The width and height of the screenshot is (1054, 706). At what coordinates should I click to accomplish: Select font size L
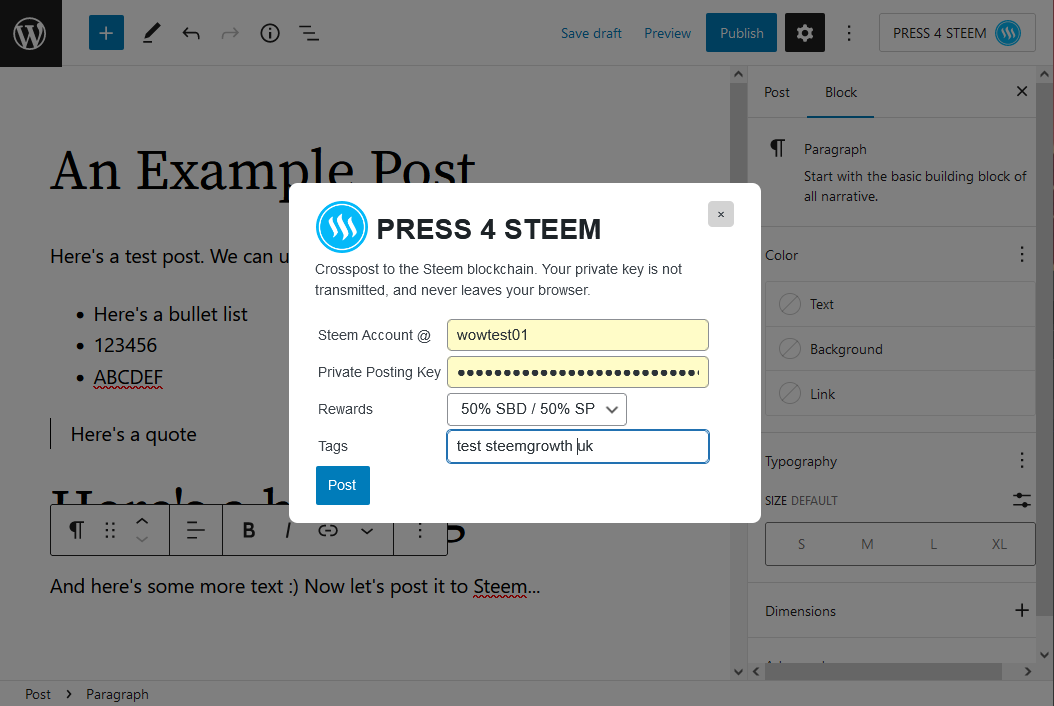coord(933,544)
